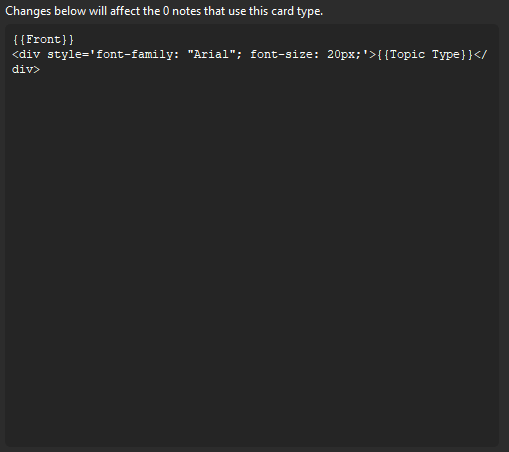Click the closing "div>" on the third line
This screenshot has height=452, width=509.
click(x=26, y=69)
